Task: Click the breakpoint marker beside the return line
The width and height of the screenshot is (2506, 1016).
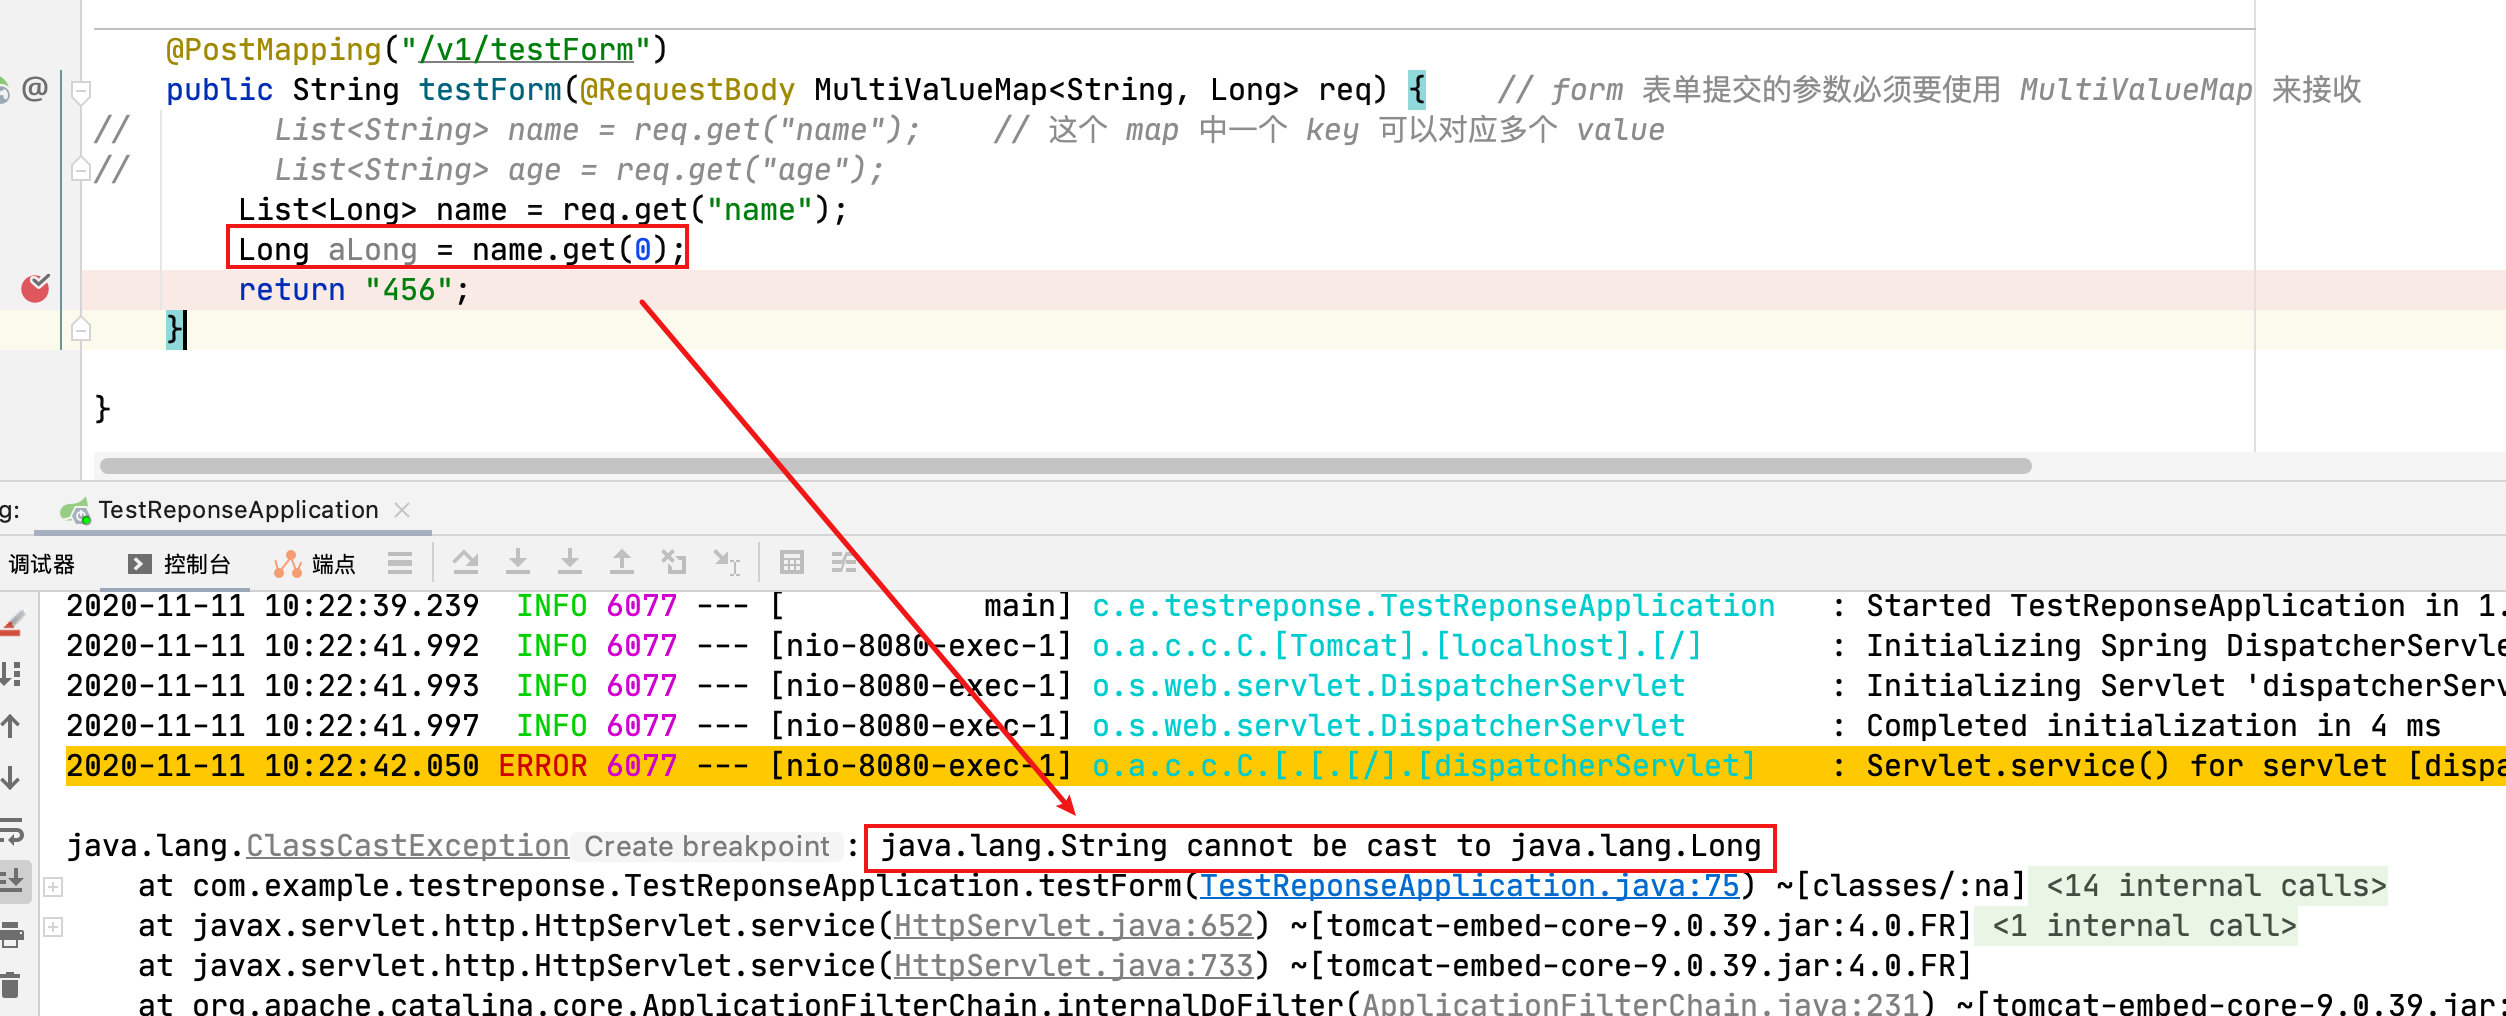Action: pos(35,289)
